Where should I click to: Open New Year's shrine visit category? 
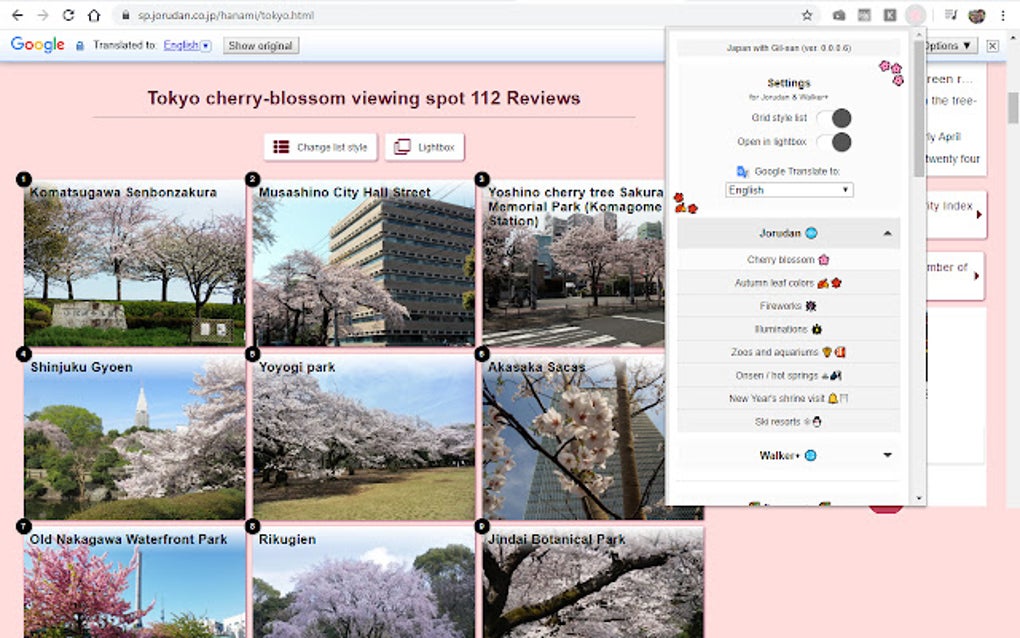(x=788, y=398)
